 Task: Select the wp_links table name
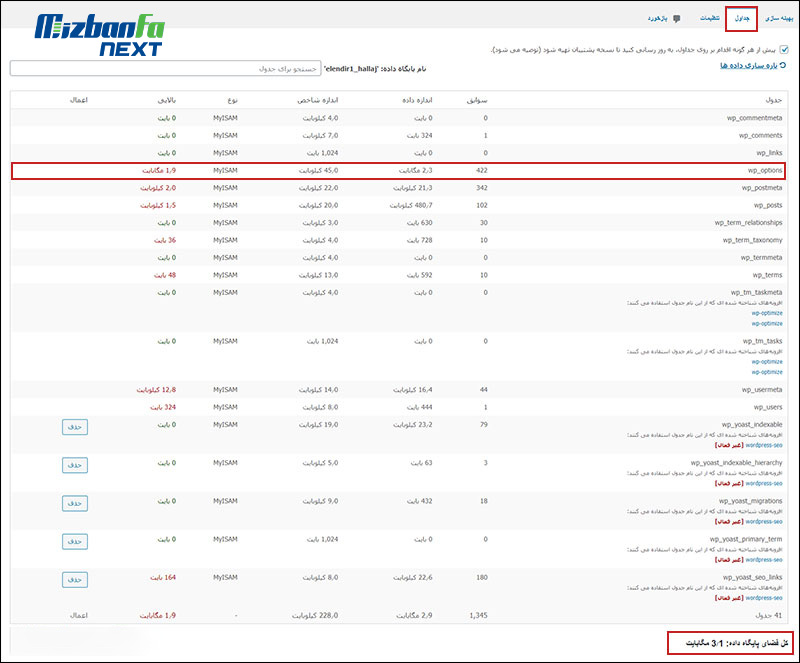click(769, 153)
